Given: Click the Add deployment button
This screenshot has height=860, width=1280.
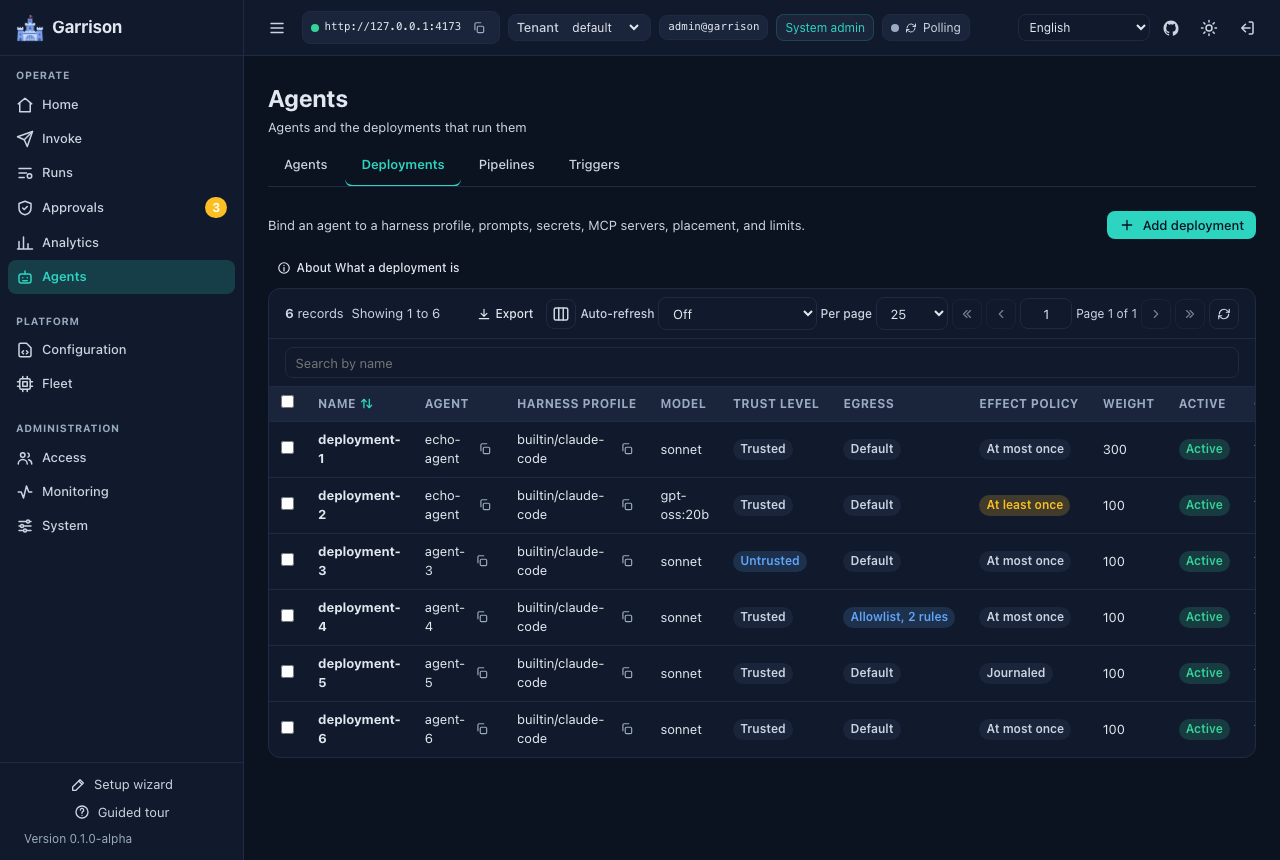Looking at the screenshot, I should 1181,226.
